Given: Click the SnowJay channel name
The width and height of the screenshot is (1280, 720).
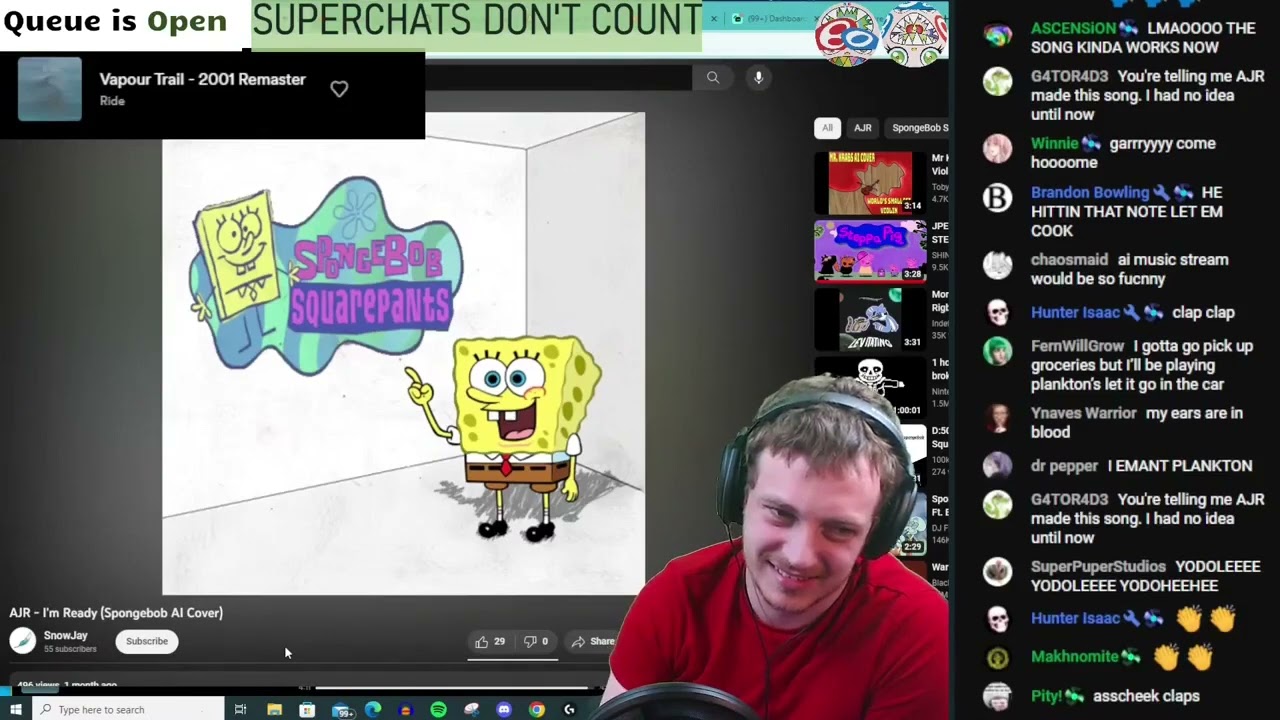Looking at the screenshot, I should tap(65, 635).
